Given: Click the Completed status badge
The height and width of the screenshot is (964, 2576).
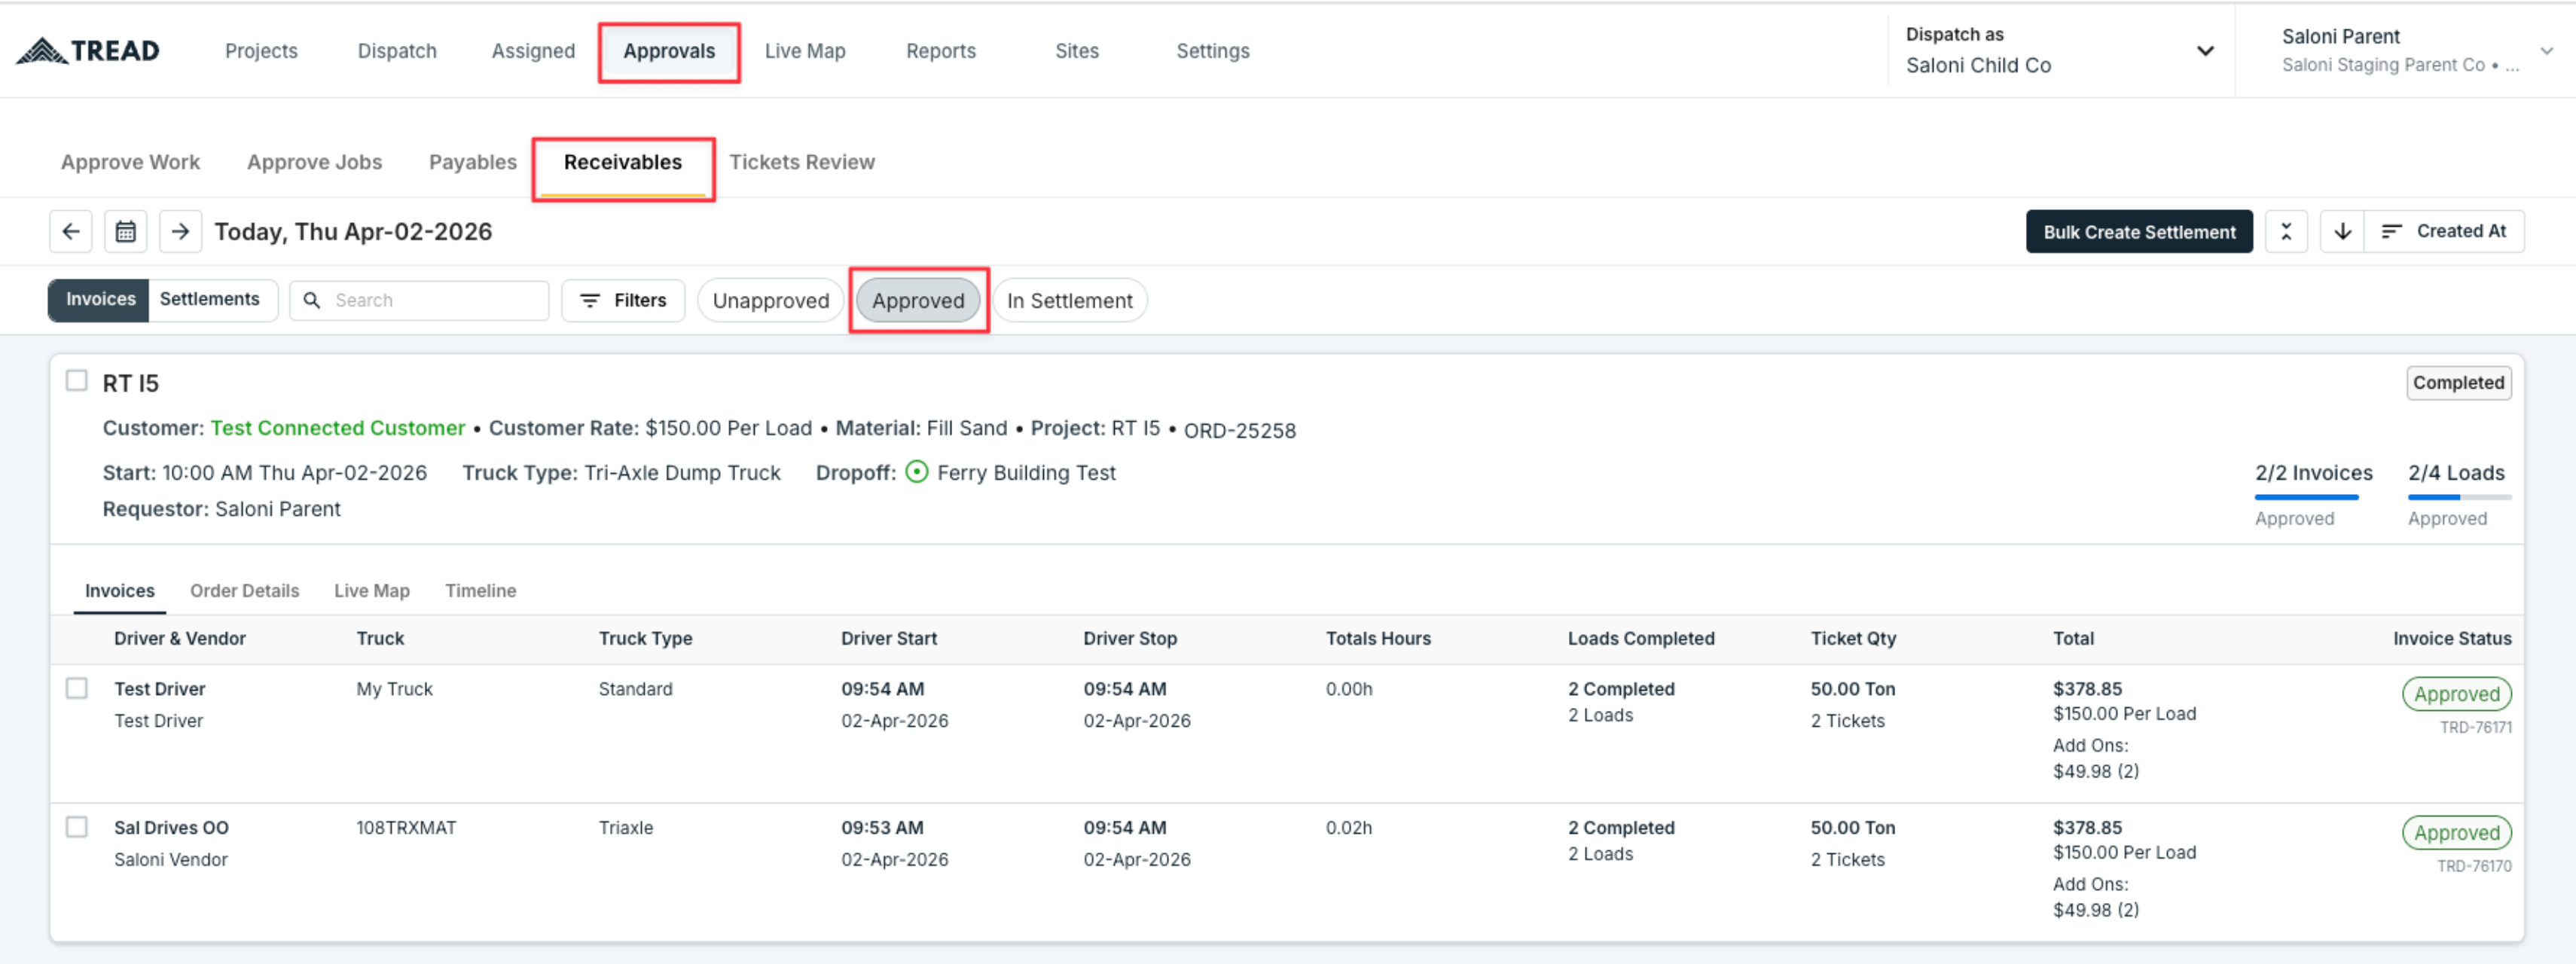Looking at the screenshot, I should click(2458, 382).
